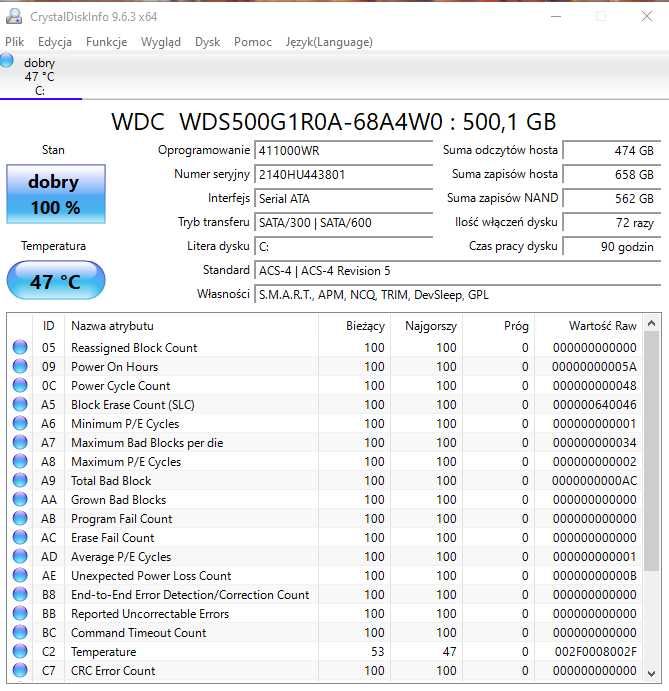Click the Litera dysku field C:

(x=344, y=246)
